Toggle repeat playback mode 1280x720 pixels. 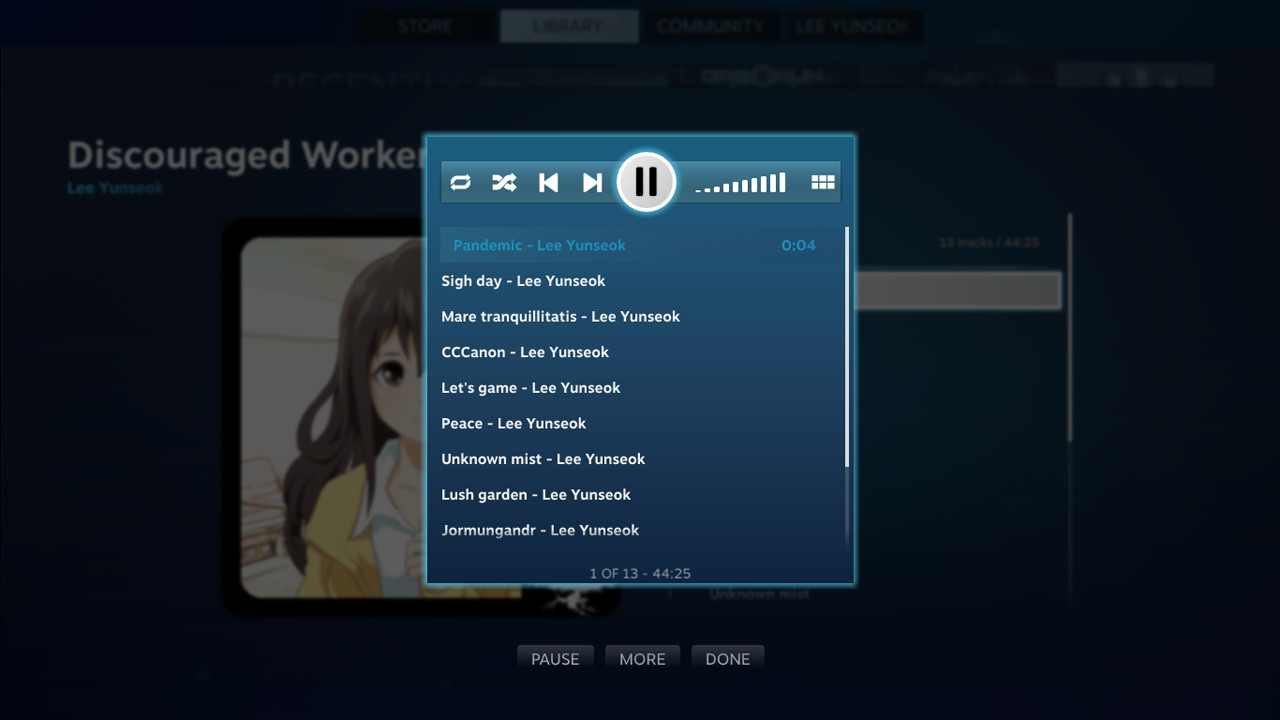click(460, 182)
